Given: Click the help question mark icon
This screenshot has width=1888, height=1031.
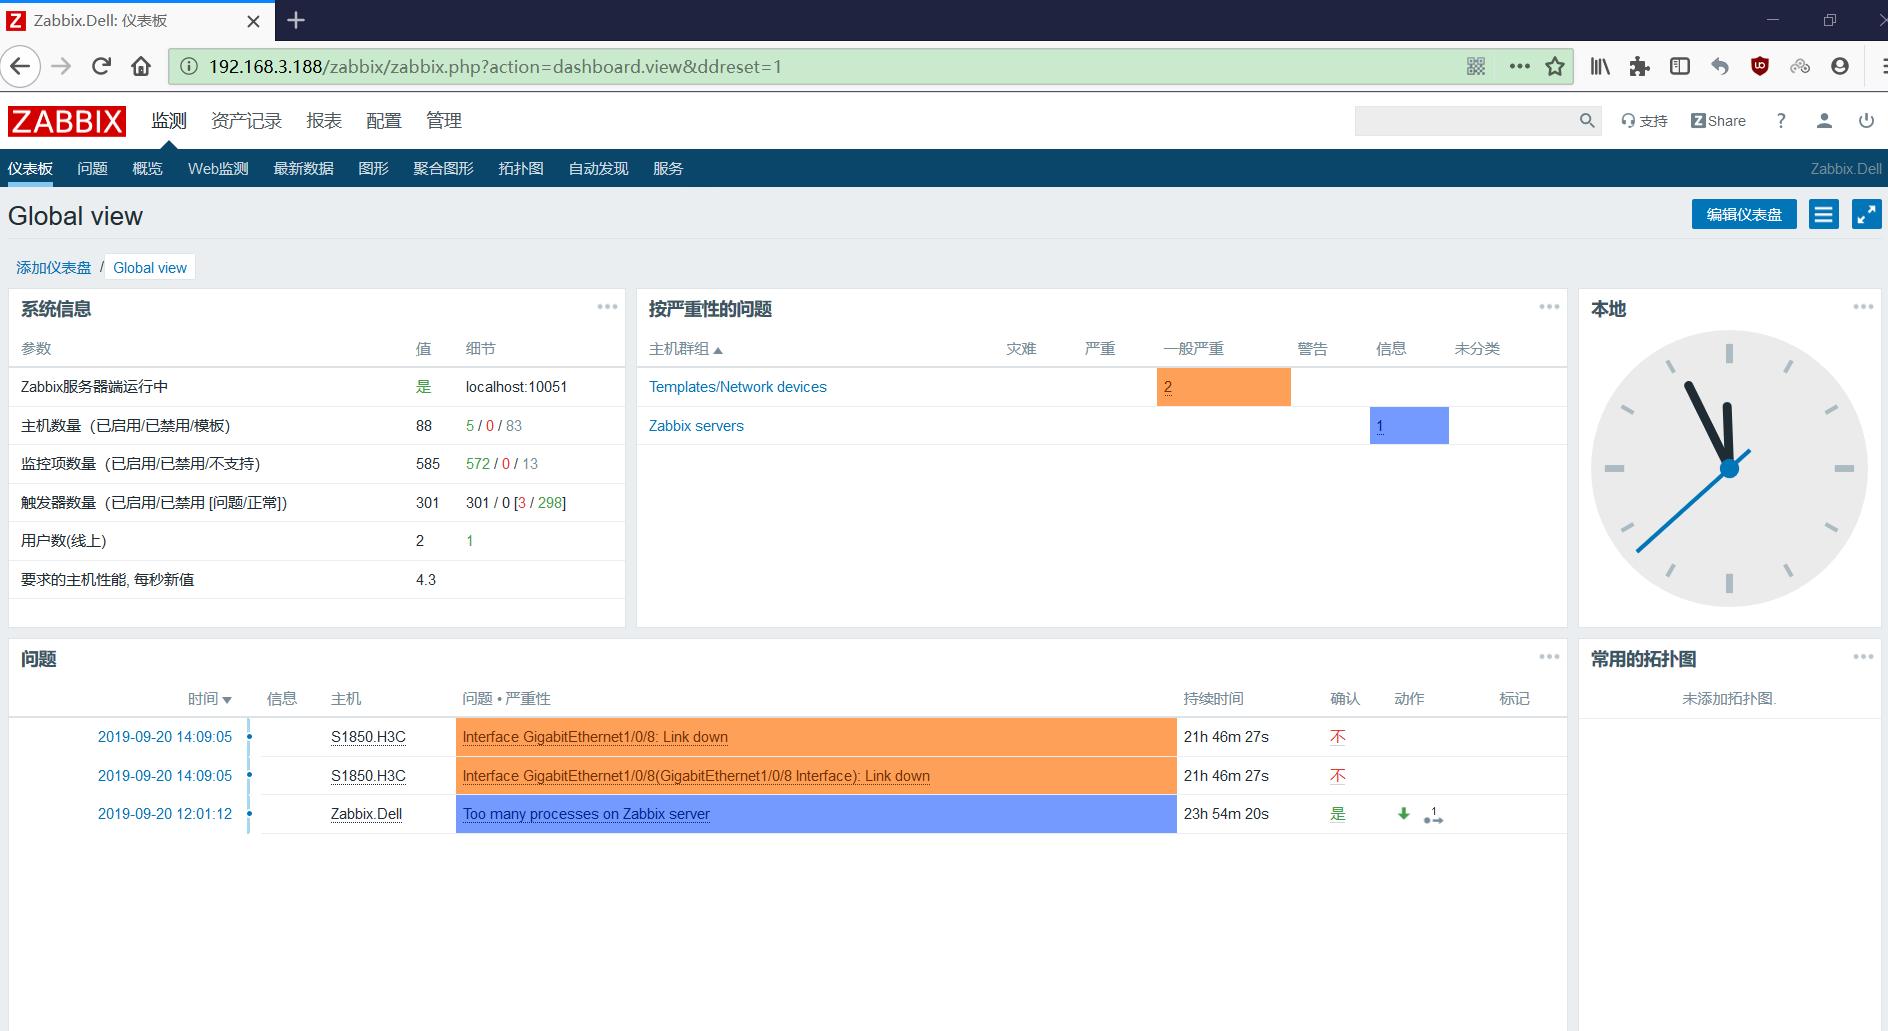Looking at the screenshot, I should click(1781, 121).
